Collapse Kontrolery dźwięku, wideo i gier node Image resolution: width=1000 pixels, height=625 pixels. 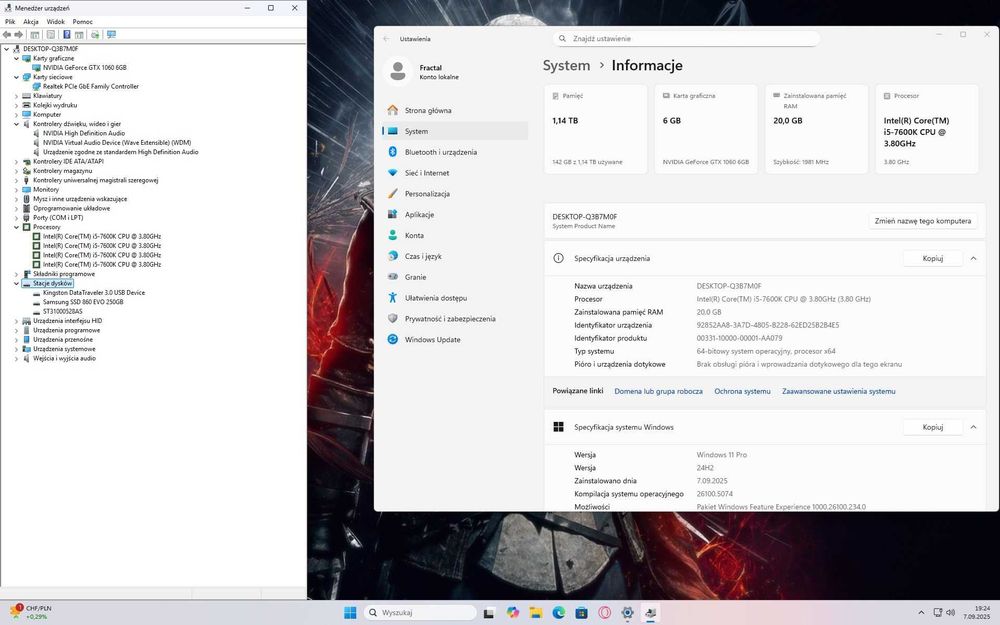coord(17,124)
